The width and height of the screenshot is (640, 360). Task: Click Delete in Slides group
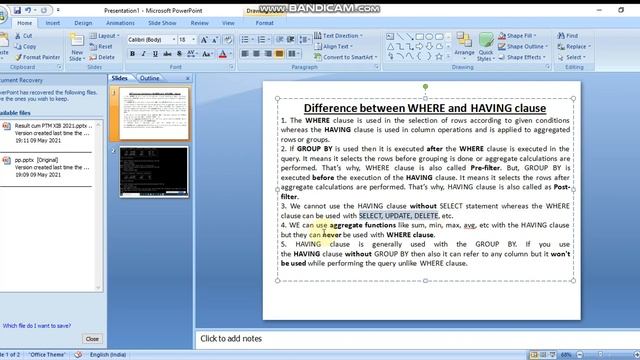pyautogui.click(x=102, y=57)
